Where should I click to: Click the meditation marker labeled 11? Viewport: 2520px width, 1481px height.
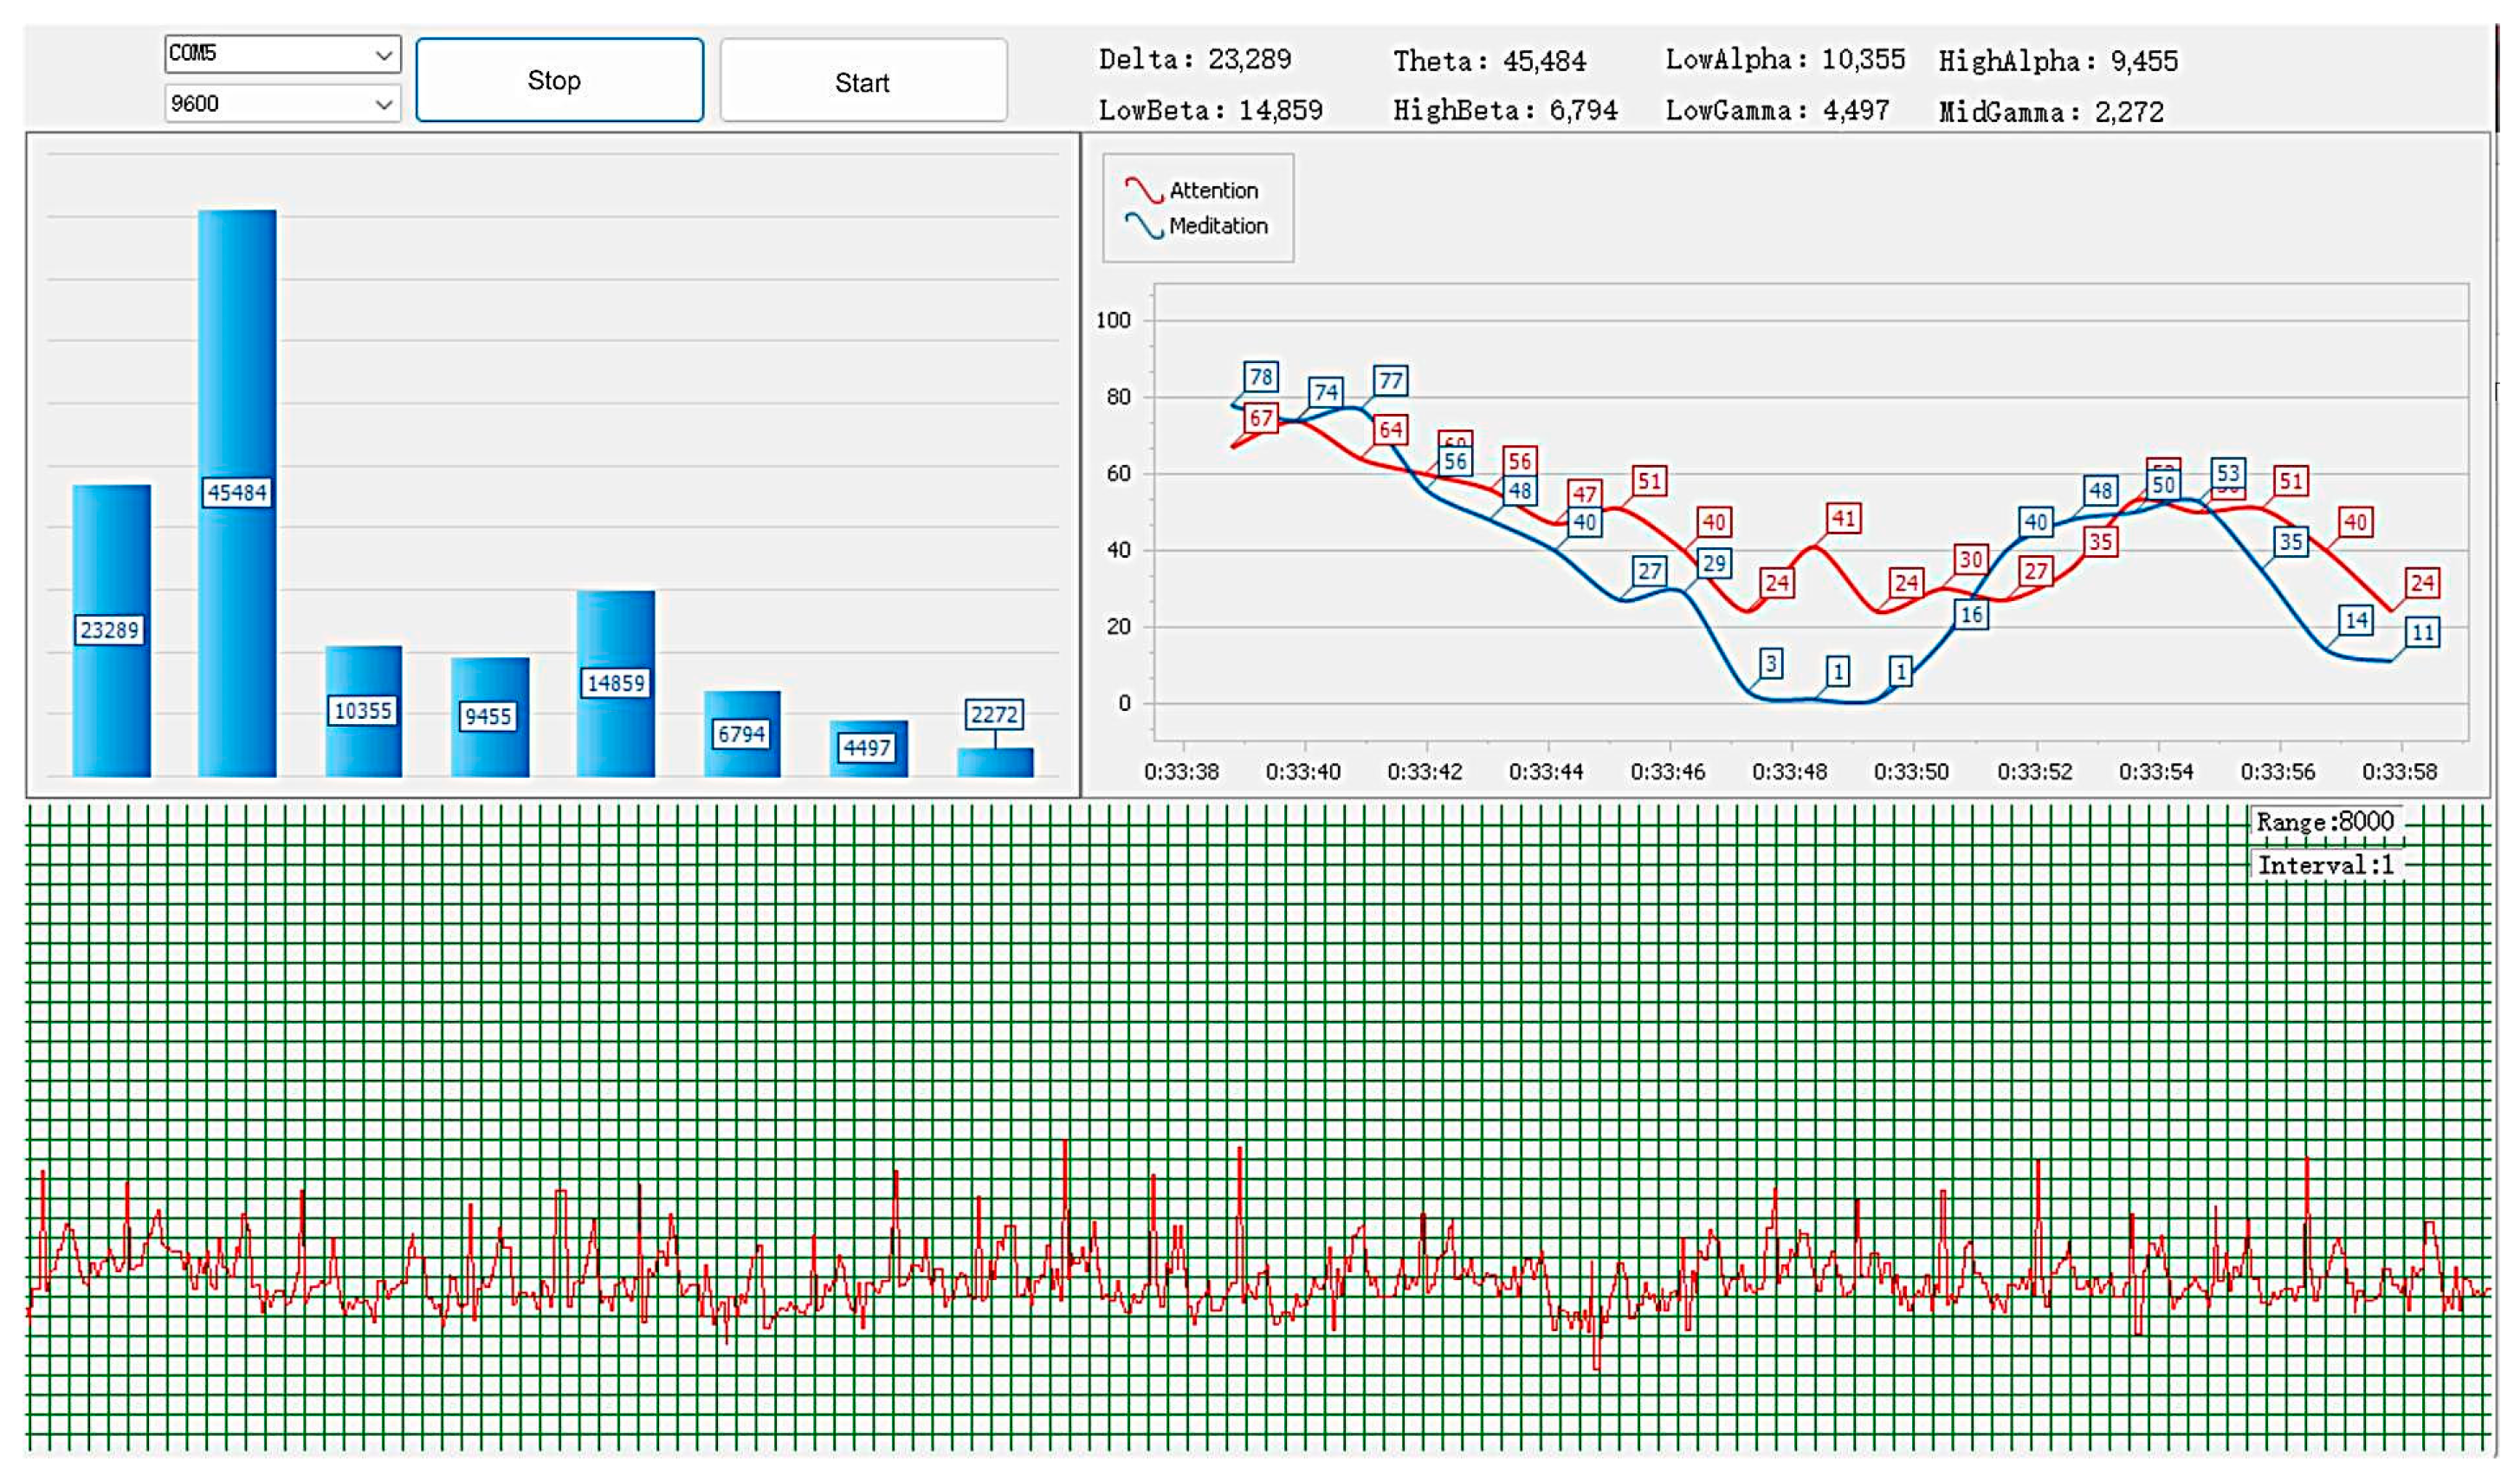point(2422,632)
